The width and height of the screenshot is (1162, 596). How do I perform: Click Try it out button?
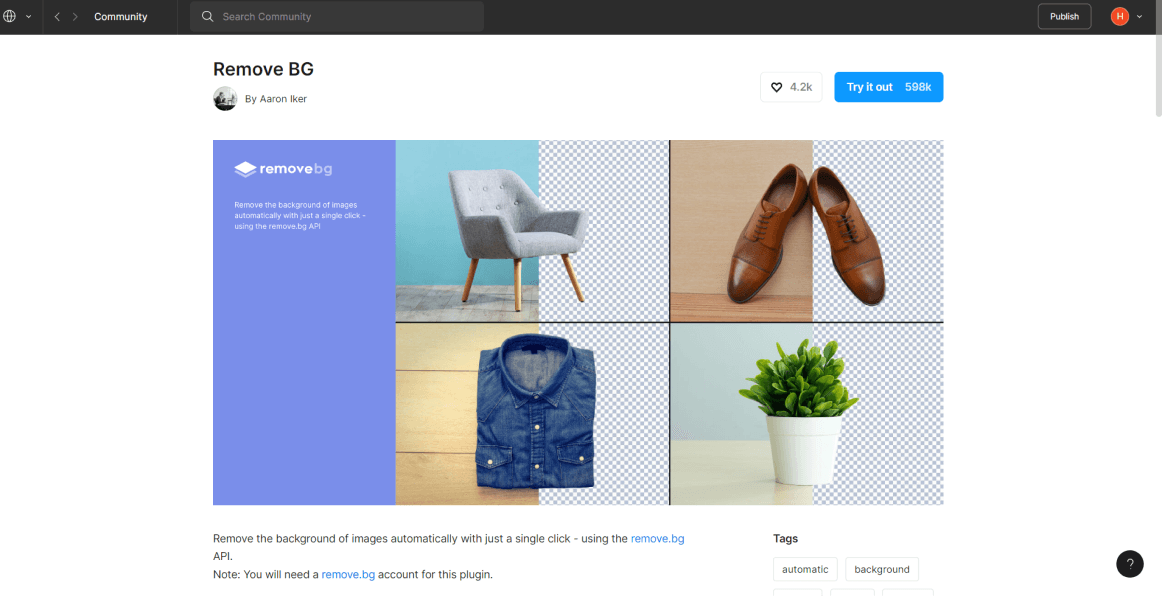(x=889, y=87)
